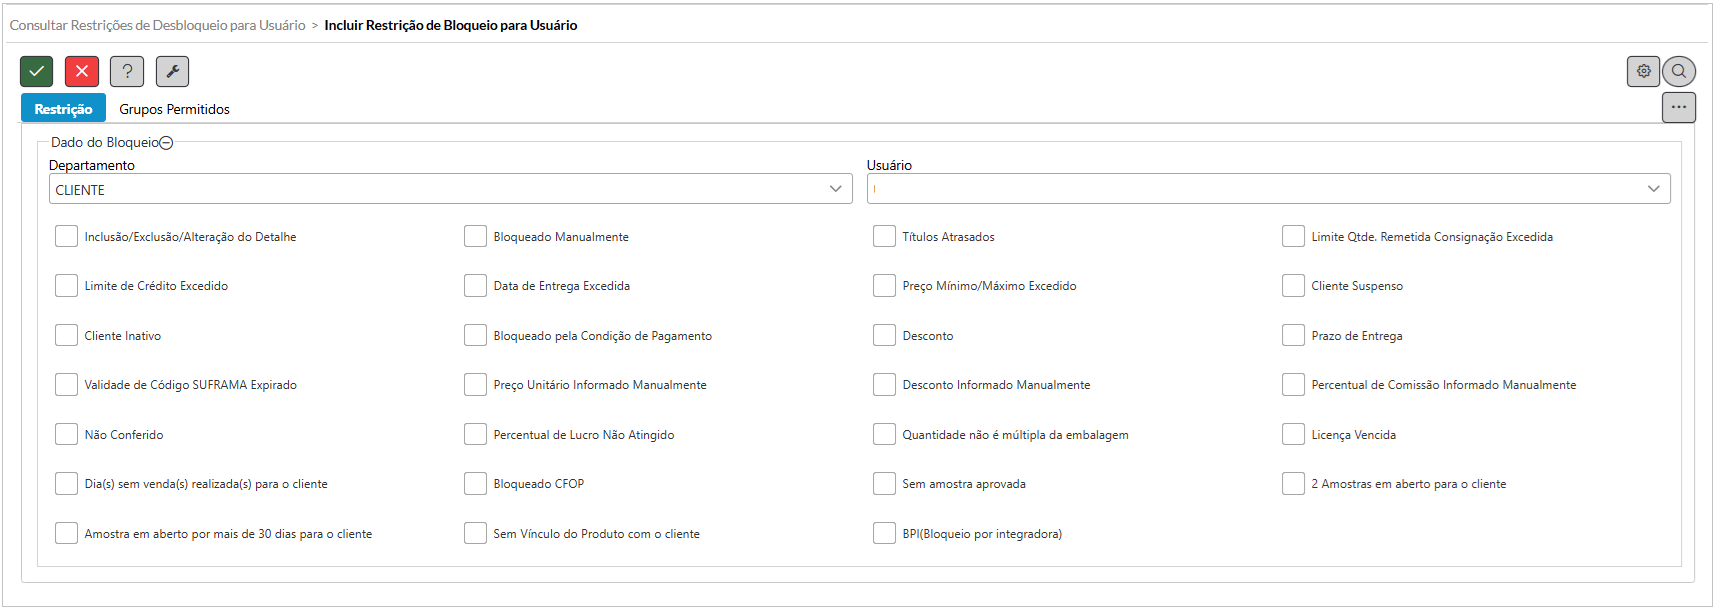The height and width of the screenshot is (608, 1716).
Task: Select the Restrição tab
Action: click(63, 109)
